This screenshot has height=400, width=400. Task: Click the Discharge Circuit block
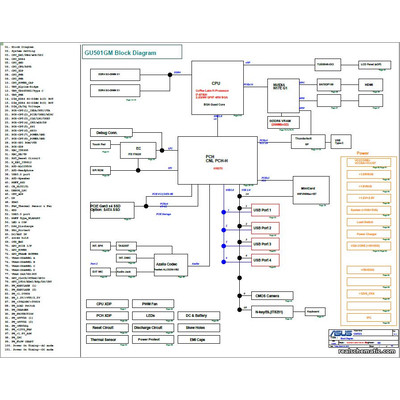pos(153,328)
